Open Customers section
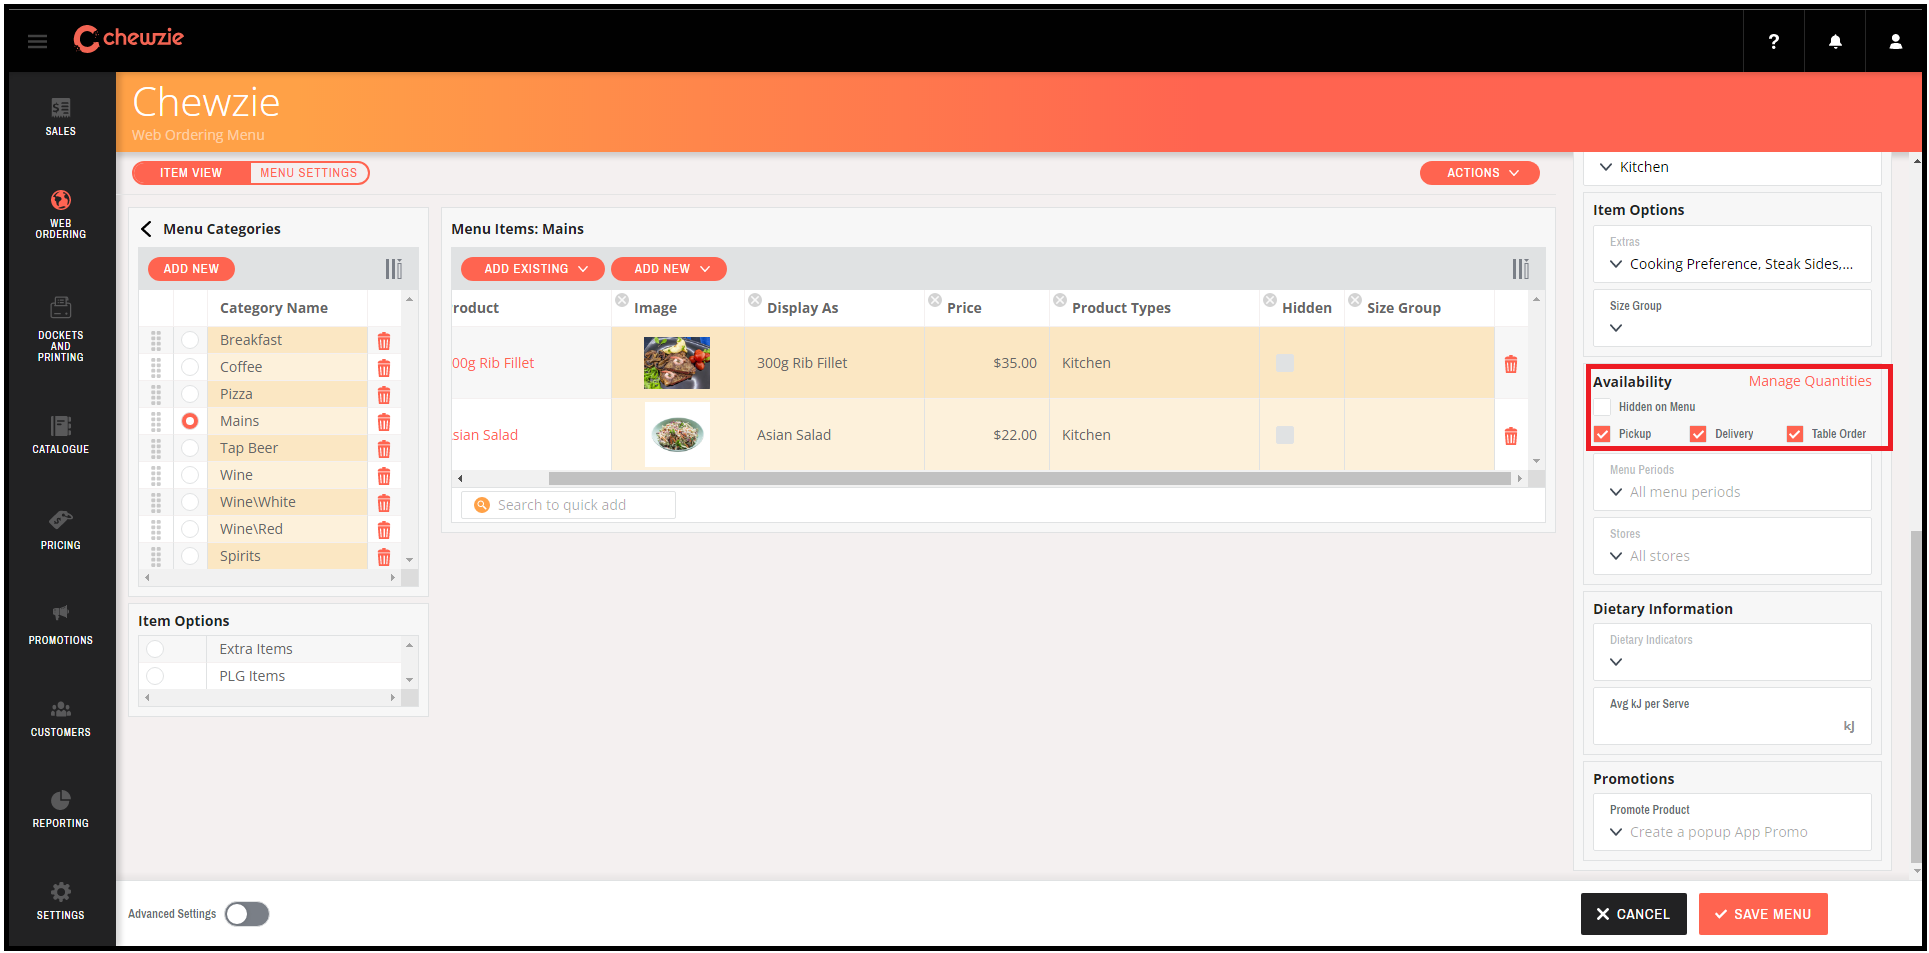 [60, 719]
